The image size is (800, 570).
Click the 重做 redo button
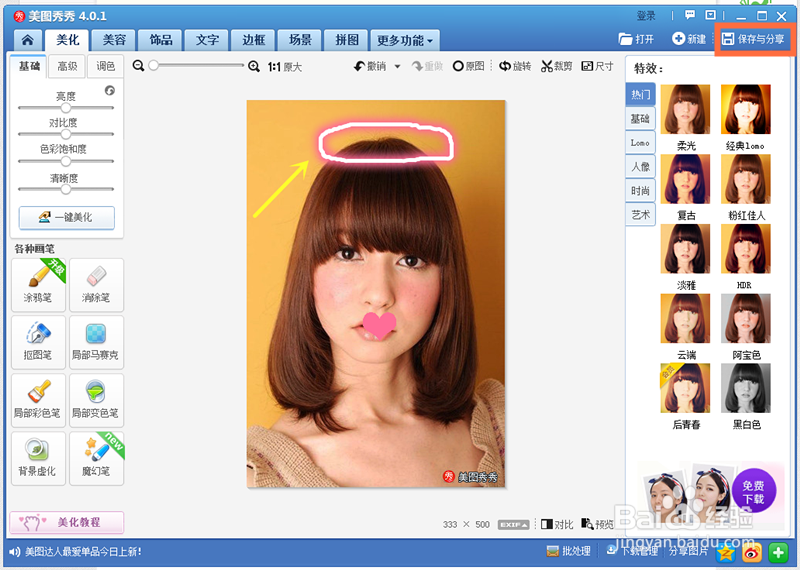click(x=428, y=66)
